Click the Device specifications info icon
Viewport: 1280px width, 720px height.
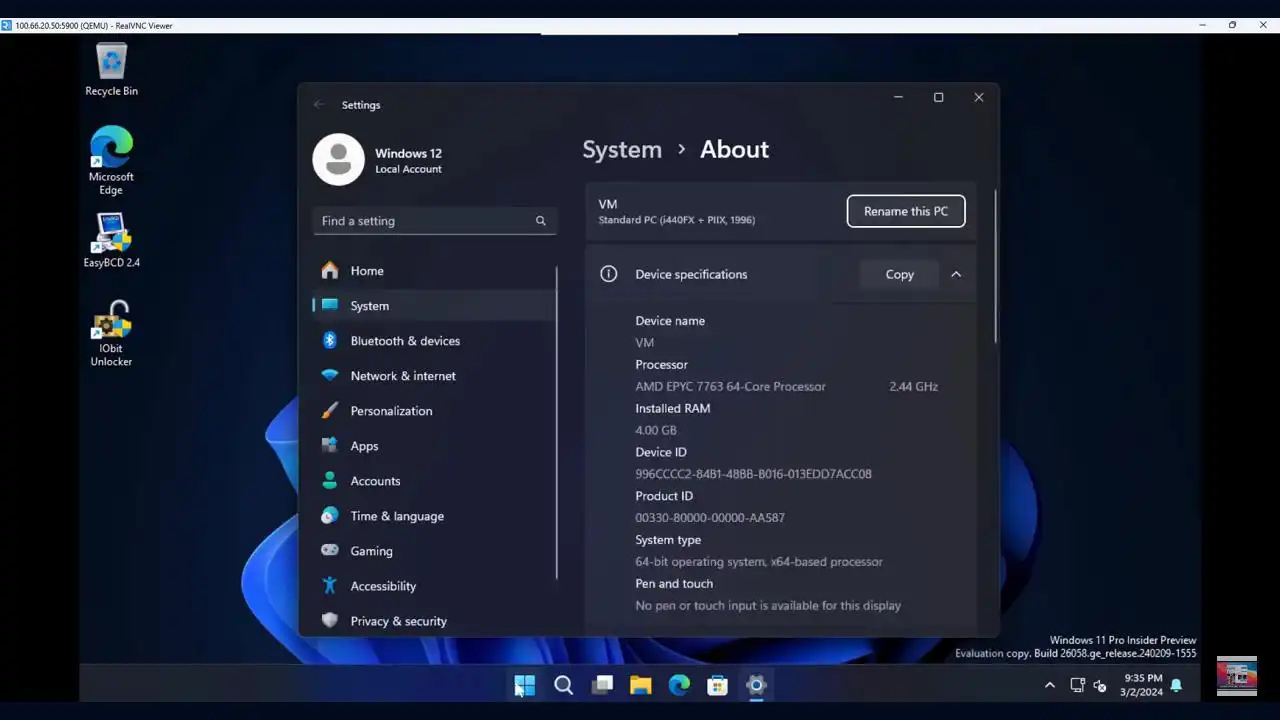click(x=608, y=274)
